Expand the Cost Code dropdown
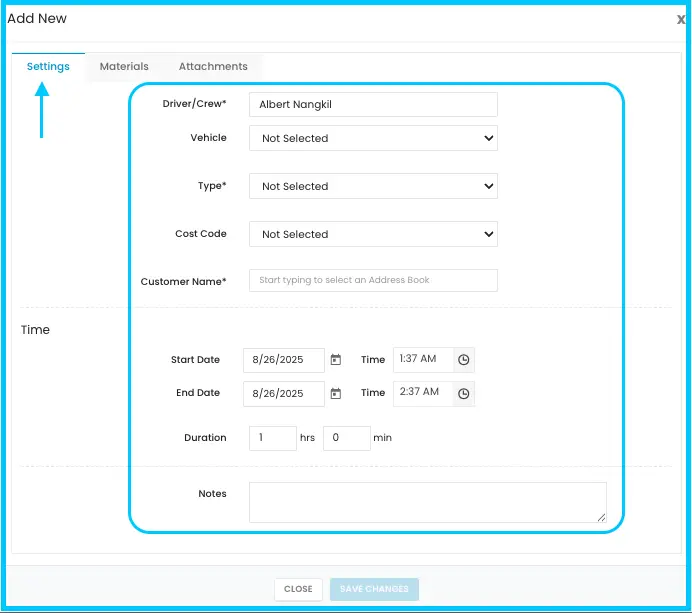692x613 pixels. coord(373,234)
